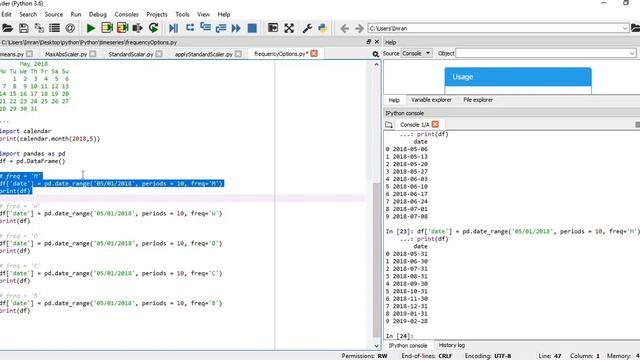Step return debug icon

[x=221, y=28]
